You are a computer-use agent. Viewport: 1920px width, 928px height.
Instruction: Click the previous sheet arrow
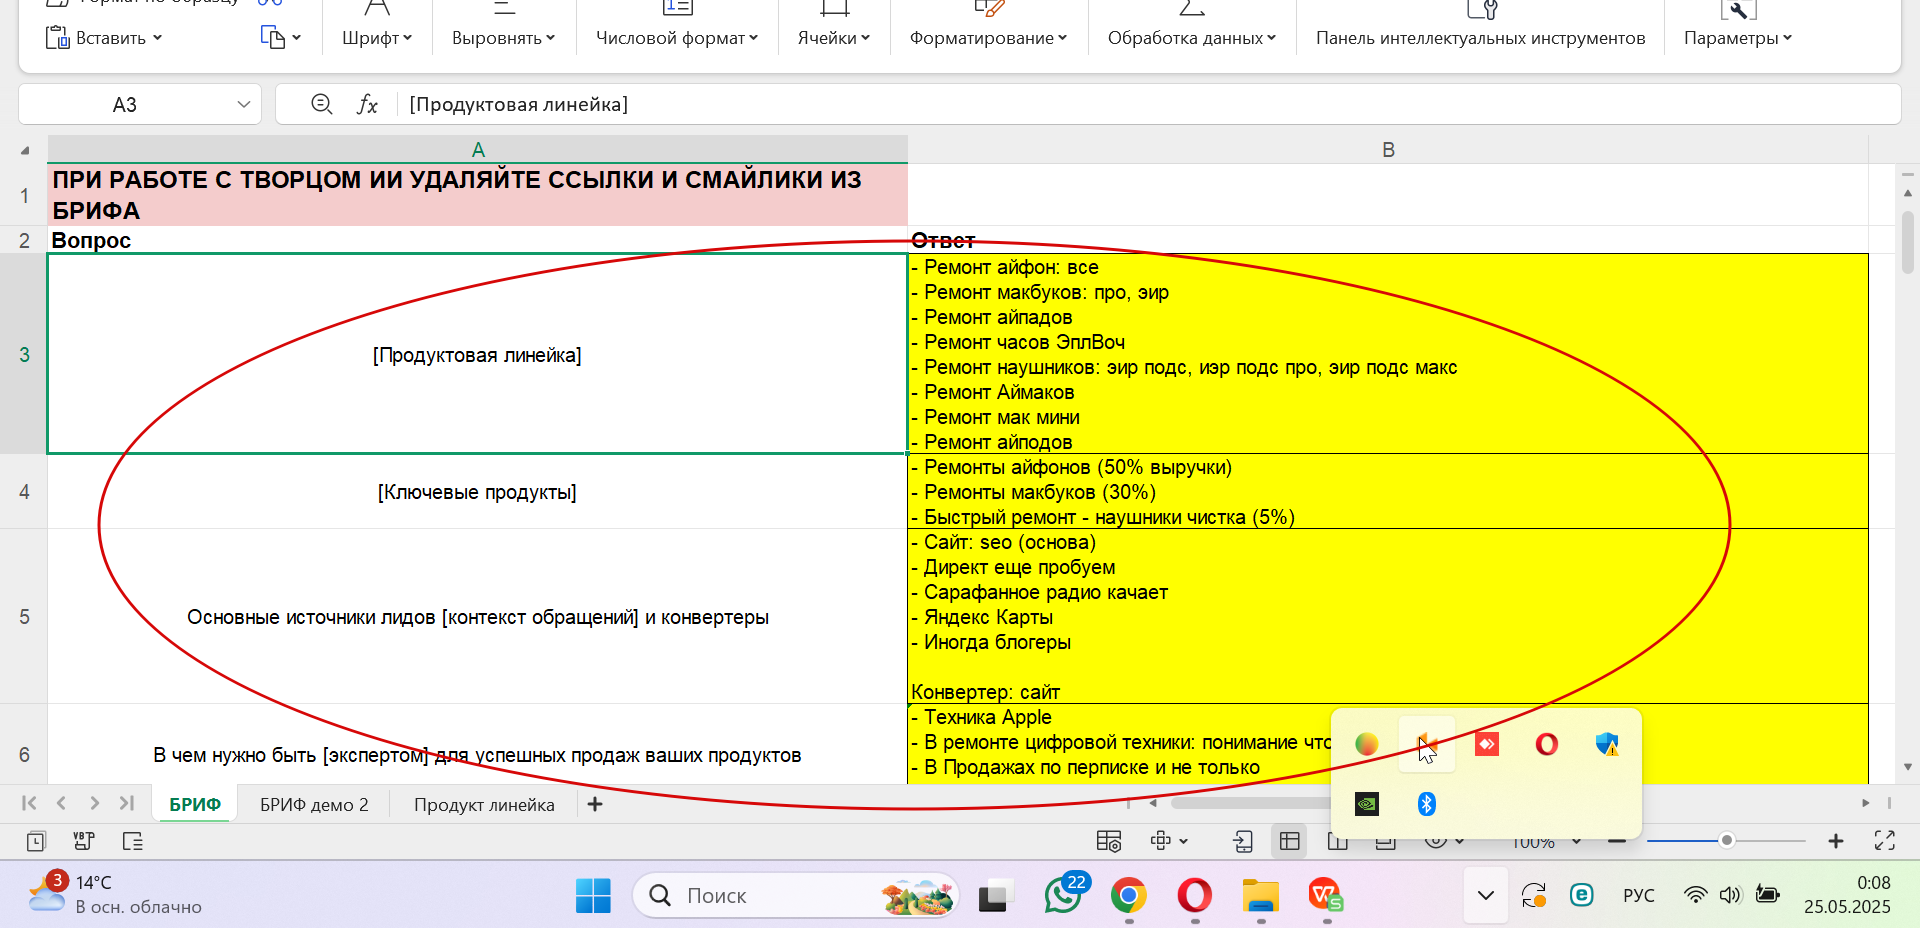point(61,803)
